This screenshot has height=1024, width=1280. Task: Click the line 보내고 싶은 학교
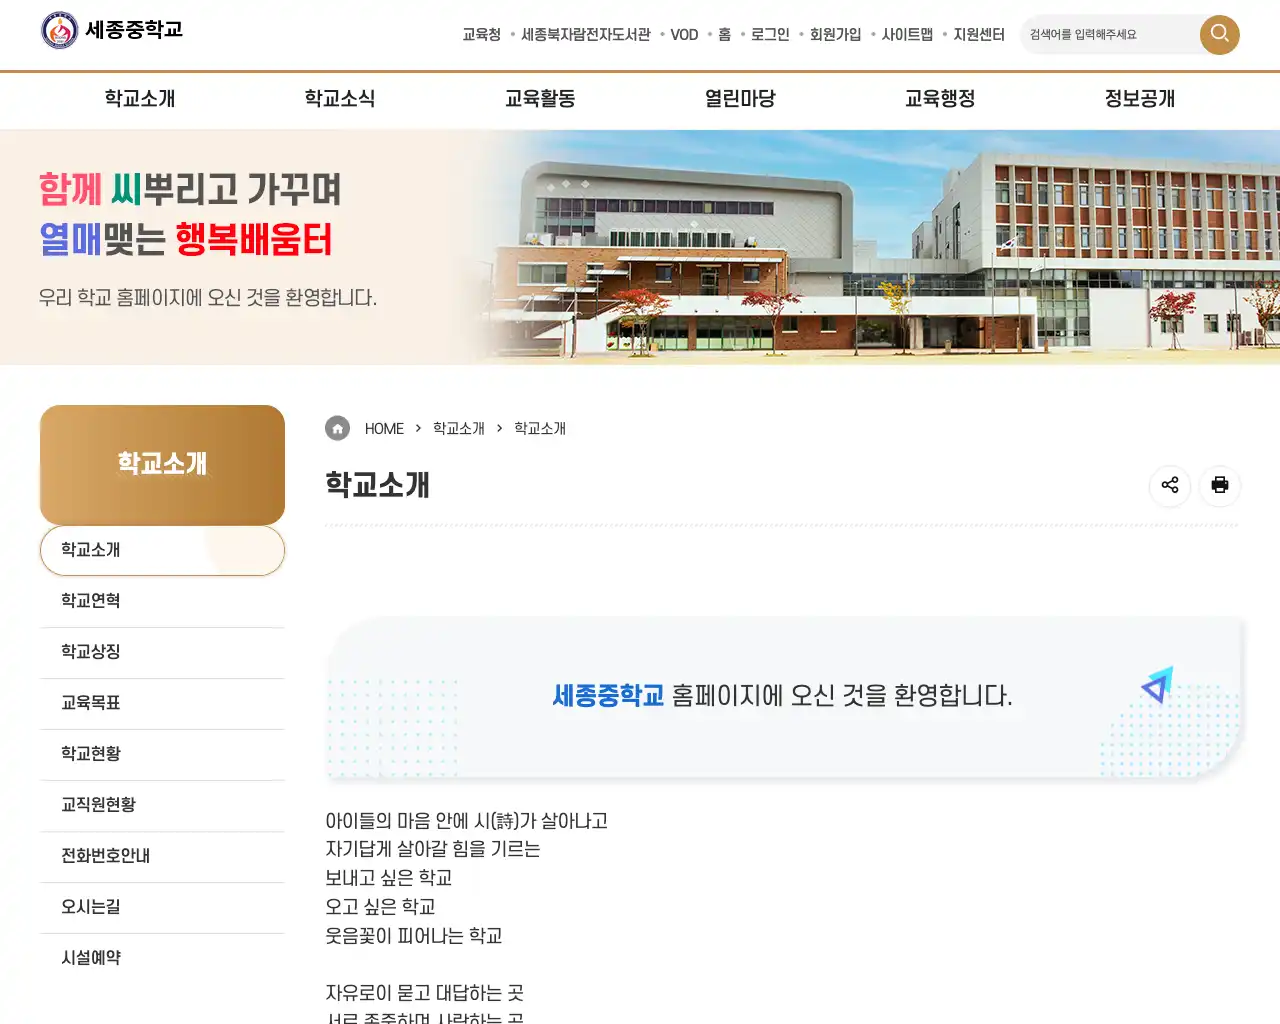389,878
